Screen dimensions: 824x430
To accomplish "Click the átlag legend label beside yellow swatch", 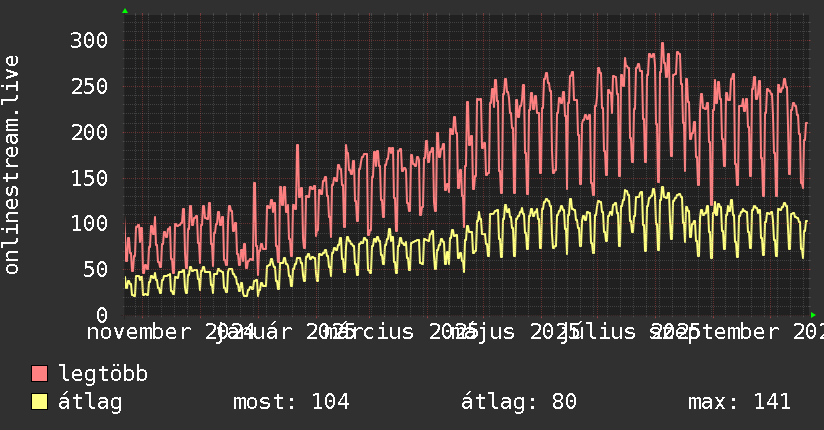I will pos(90,402).
